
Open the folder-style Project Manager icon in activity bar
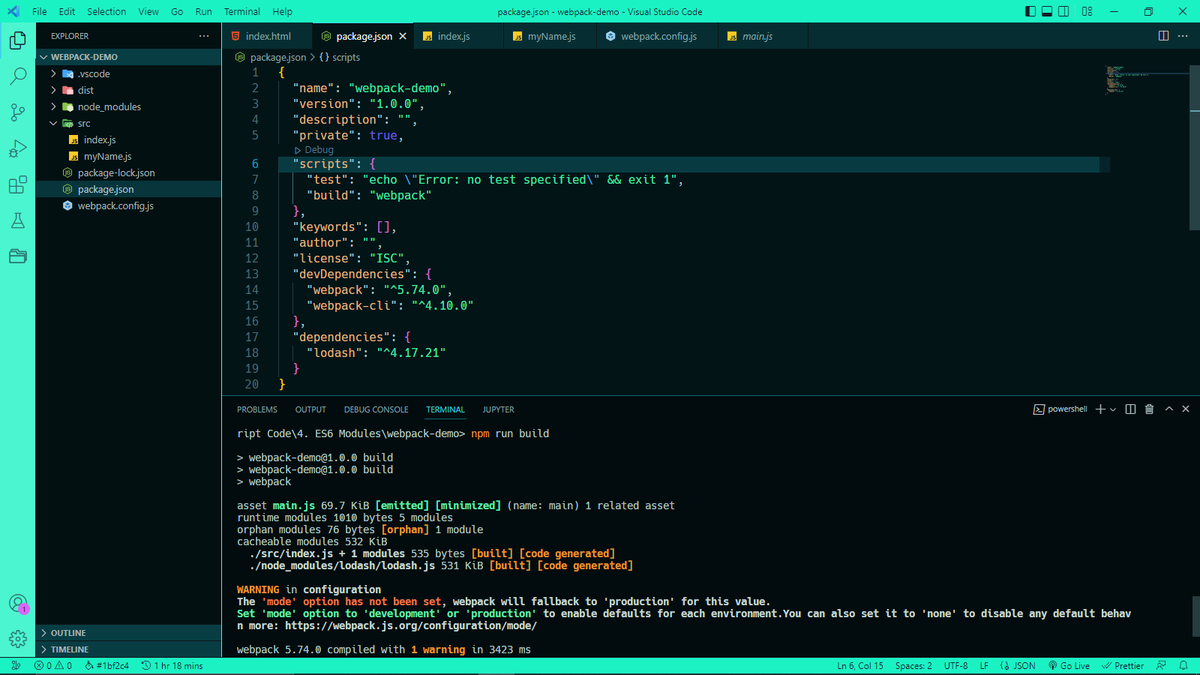tap(17, 256)
